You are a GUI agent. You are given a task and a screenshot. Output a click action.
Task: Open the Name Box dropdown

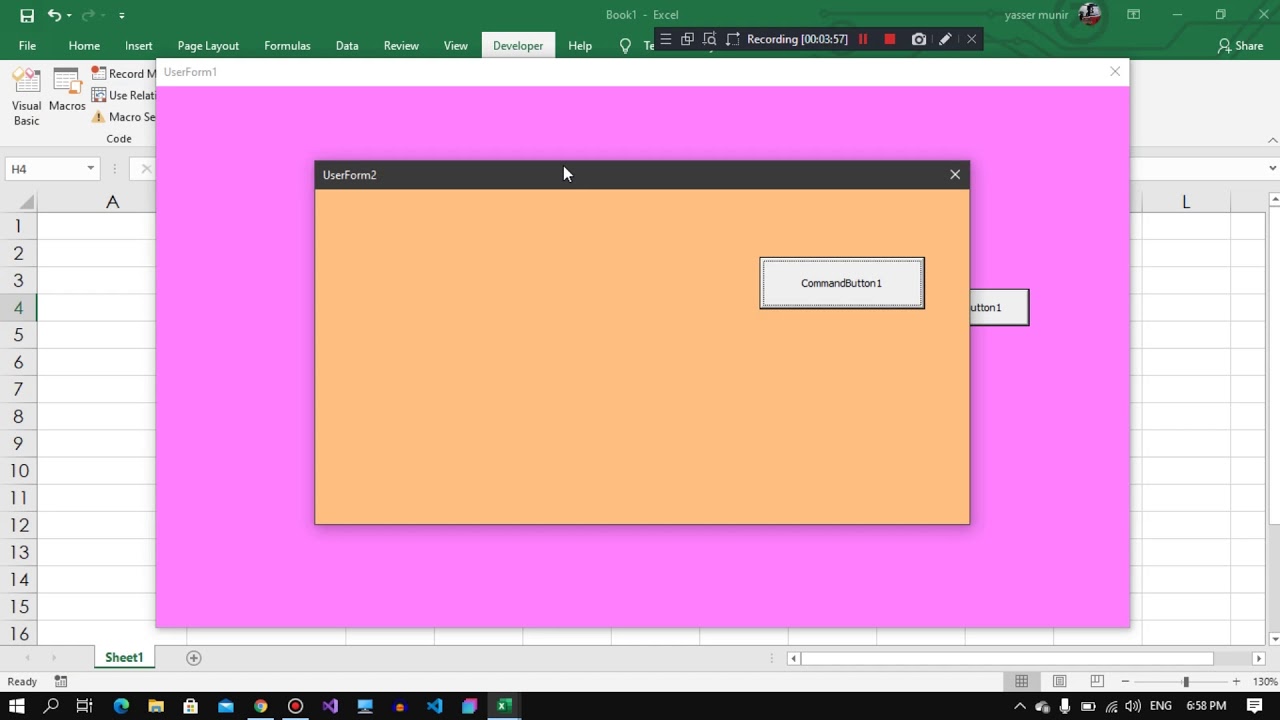pyautogui.click(x=90, y=169)
